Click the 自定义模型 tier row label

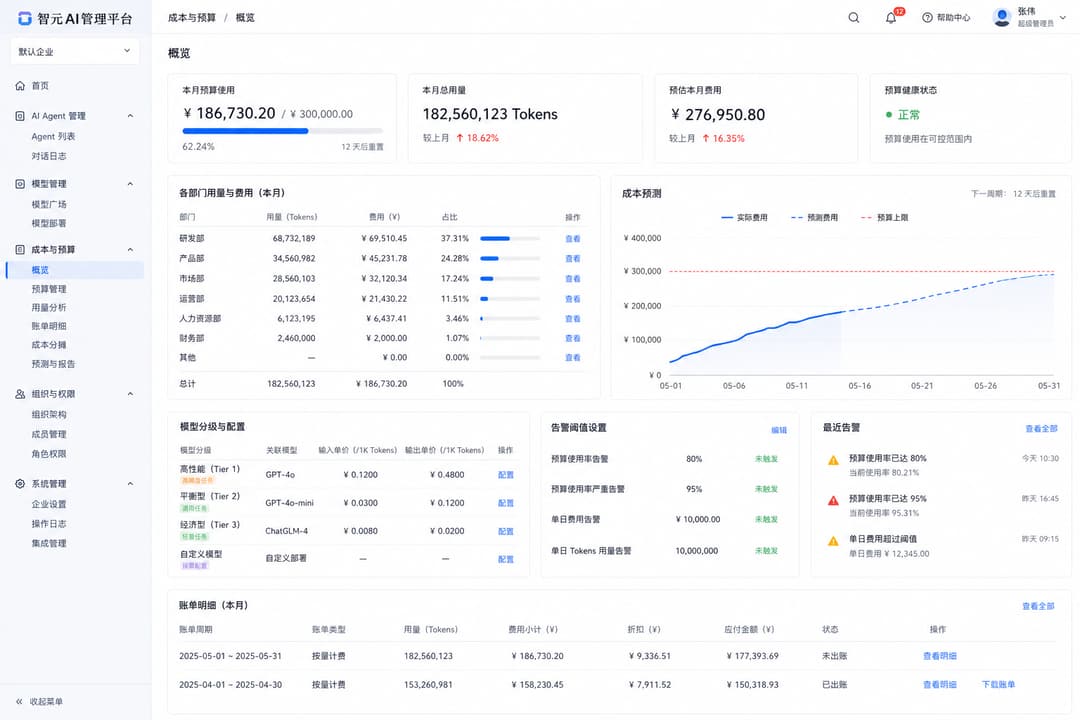point(200,554)
